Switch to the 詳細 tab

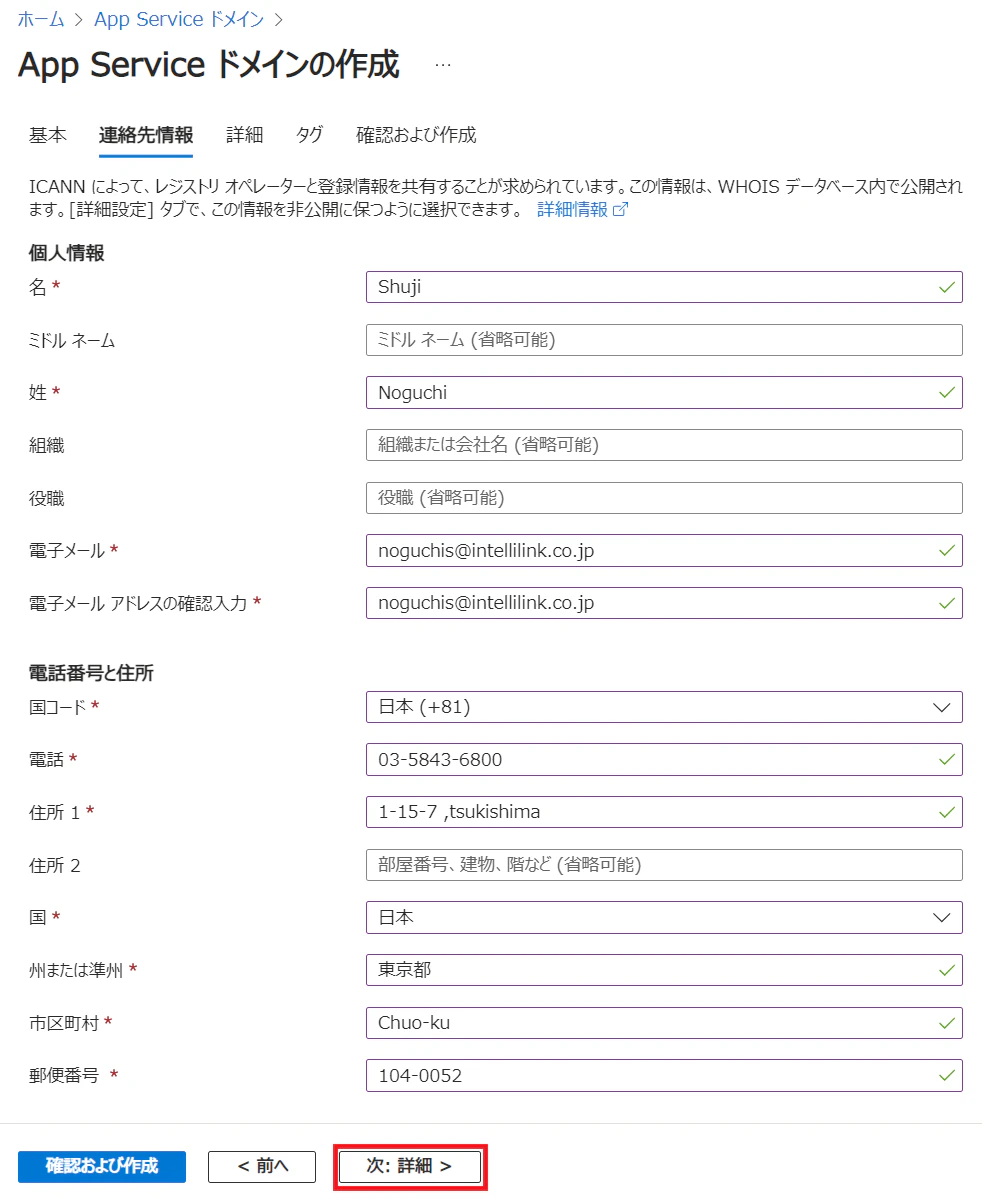(245, 135)
